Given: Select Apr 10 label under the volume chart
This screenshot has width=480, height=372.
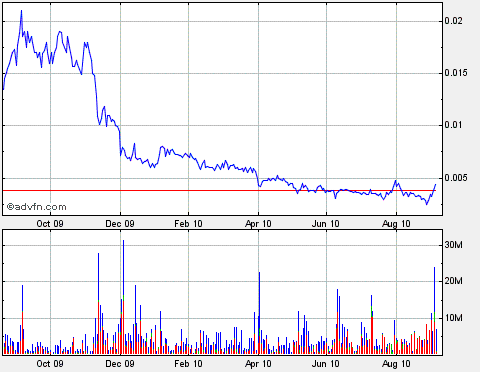Looking at the screenshot, I should [x=258, y=364].
